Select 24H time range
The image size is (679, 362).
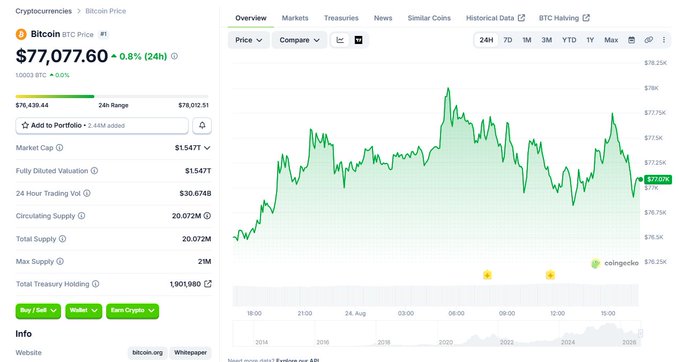tap(486, 40)
